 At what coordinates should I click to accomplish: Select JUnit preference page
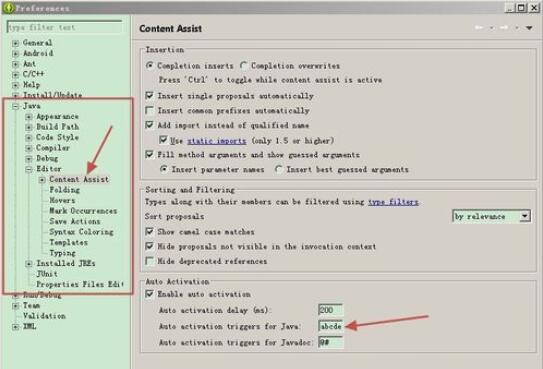pyautogui.click(x=47, y=273)
